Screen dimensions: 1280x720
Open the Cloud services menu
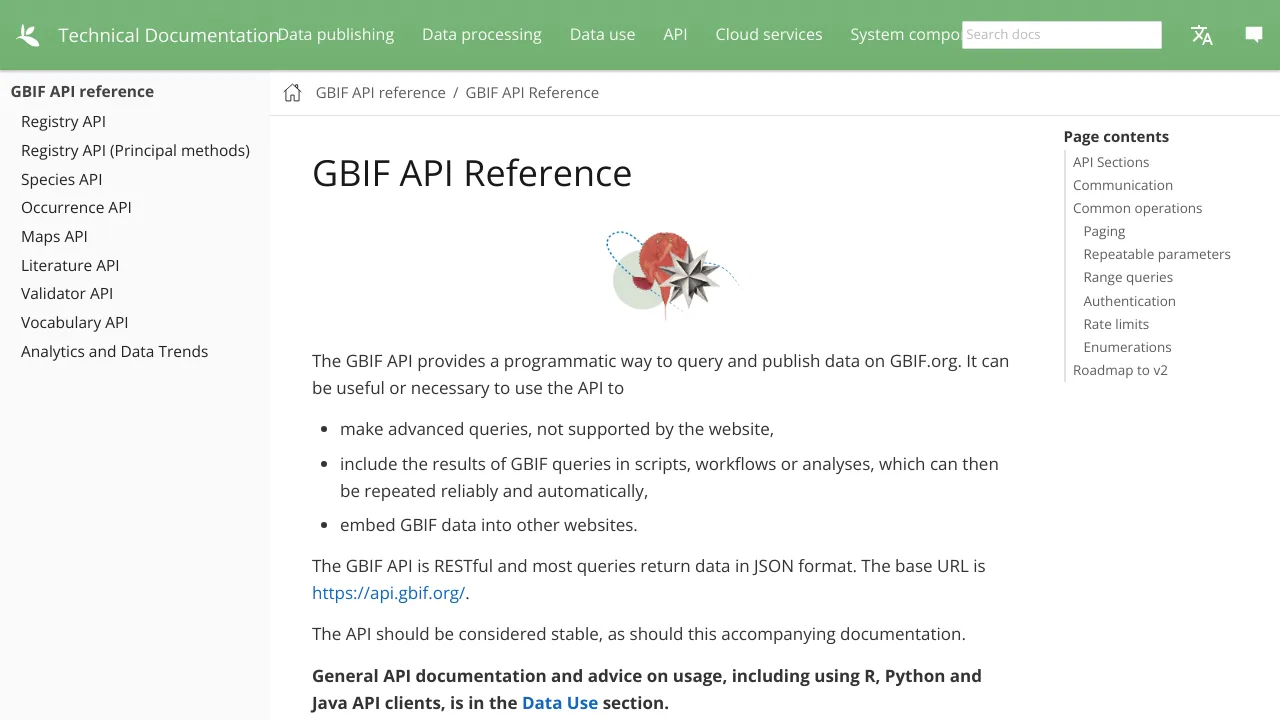click(x=769, y=34)
